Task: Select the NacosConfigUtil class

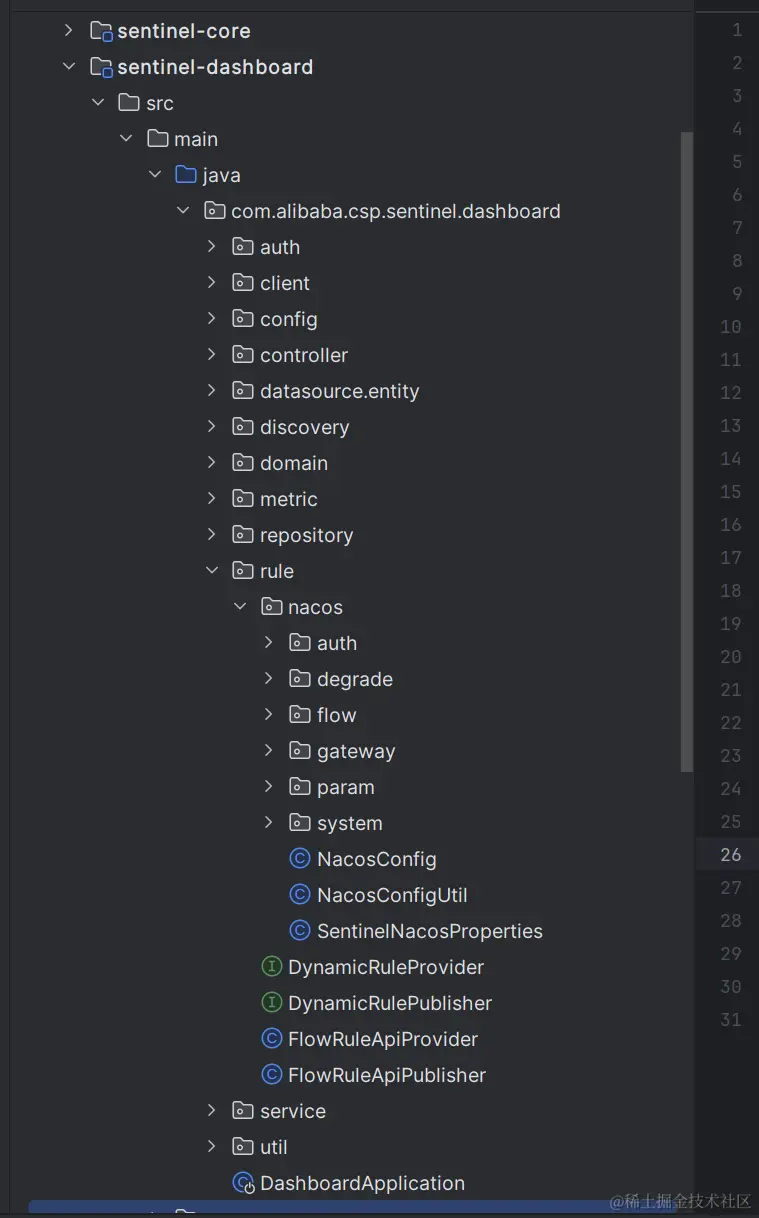Action: [x=392, y=895]
